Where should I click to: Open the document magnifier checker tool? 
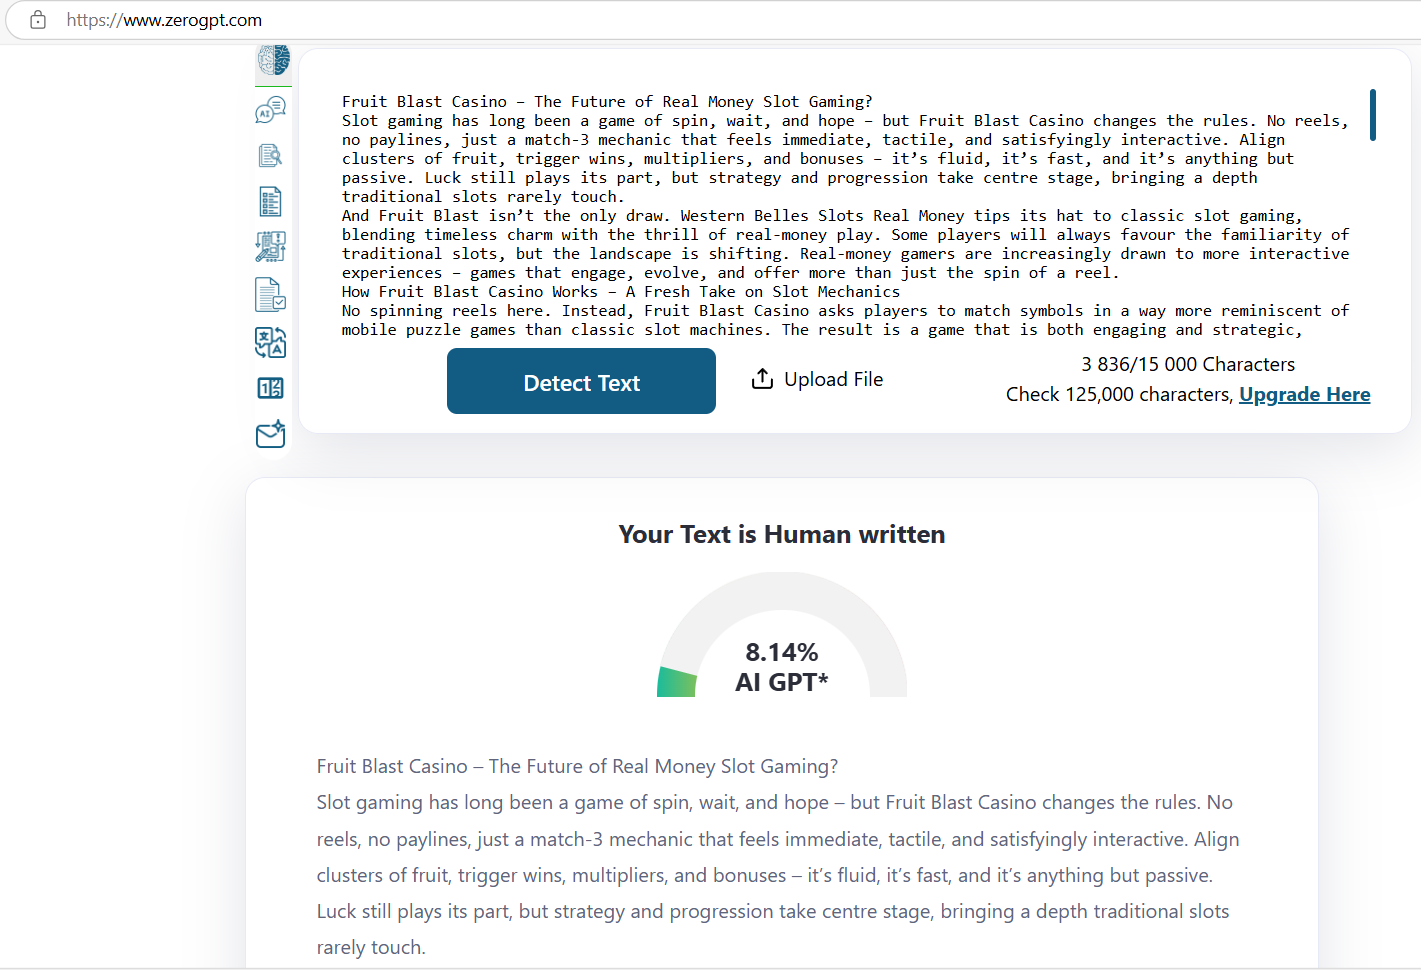270,155
